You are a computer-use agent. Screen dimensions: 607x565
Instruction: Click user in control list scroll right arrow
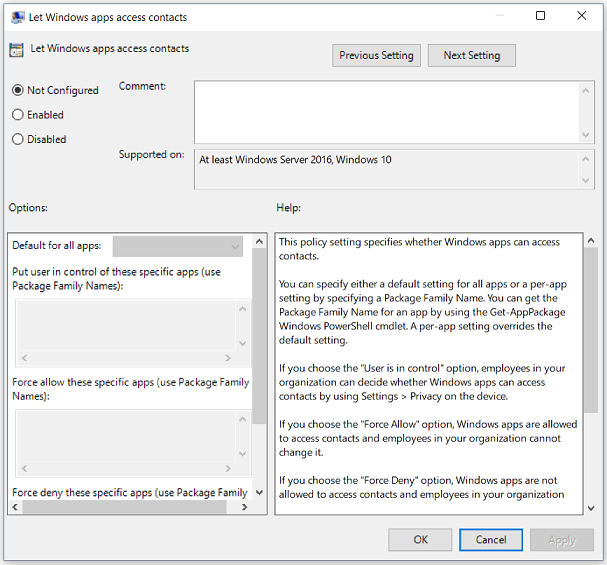228,358
